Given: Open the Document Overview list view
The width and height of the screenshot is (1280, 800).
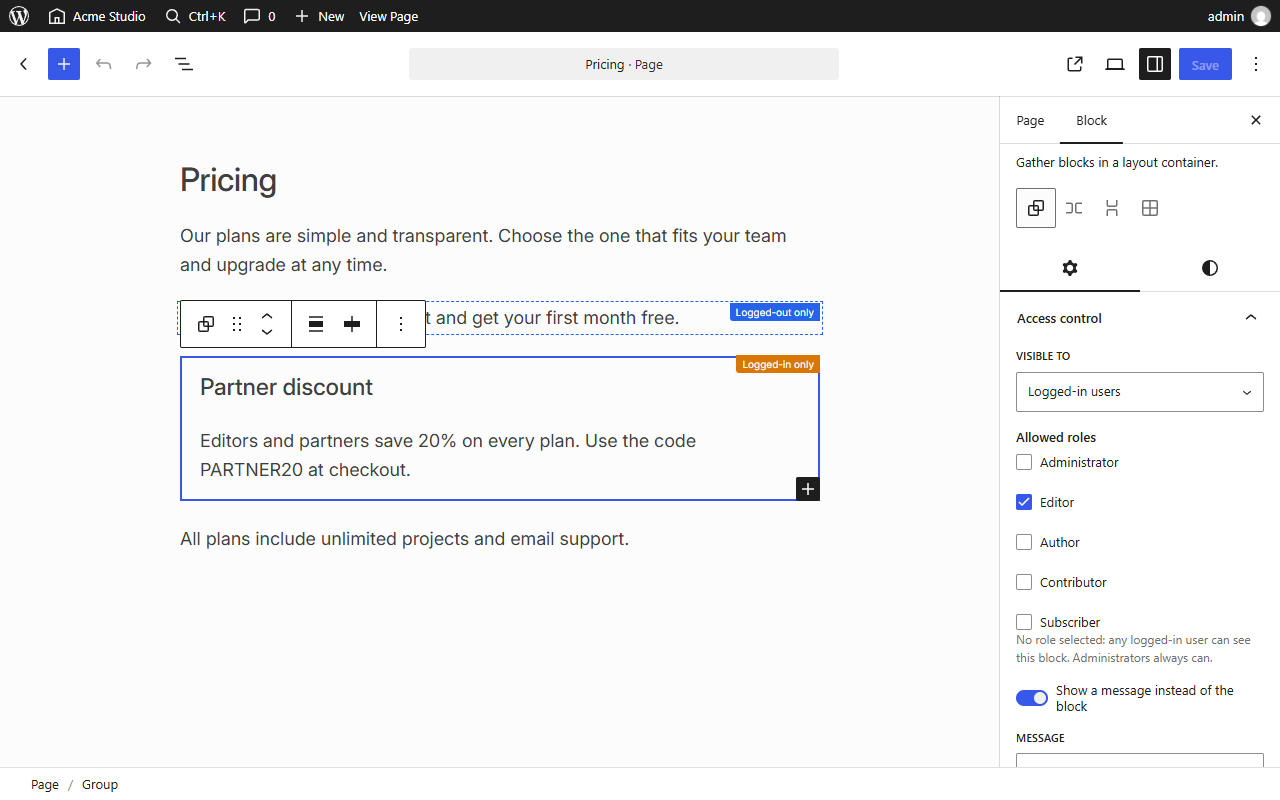Looking at the screenshot, I should click(184, 64).
